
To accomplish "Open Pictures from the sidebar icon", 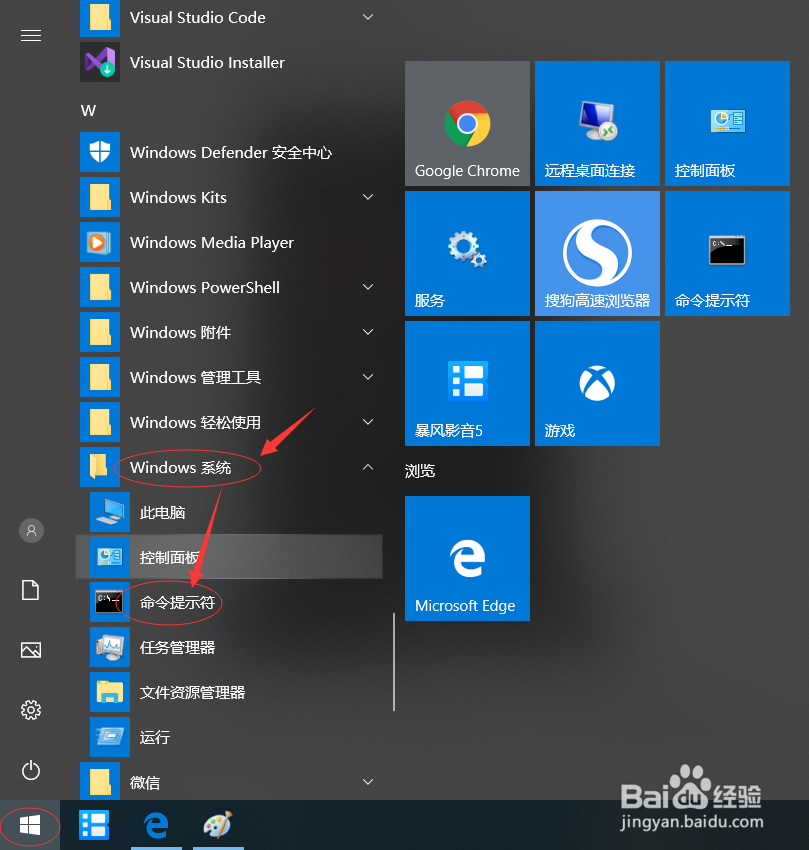I will (x=31, y=649).
